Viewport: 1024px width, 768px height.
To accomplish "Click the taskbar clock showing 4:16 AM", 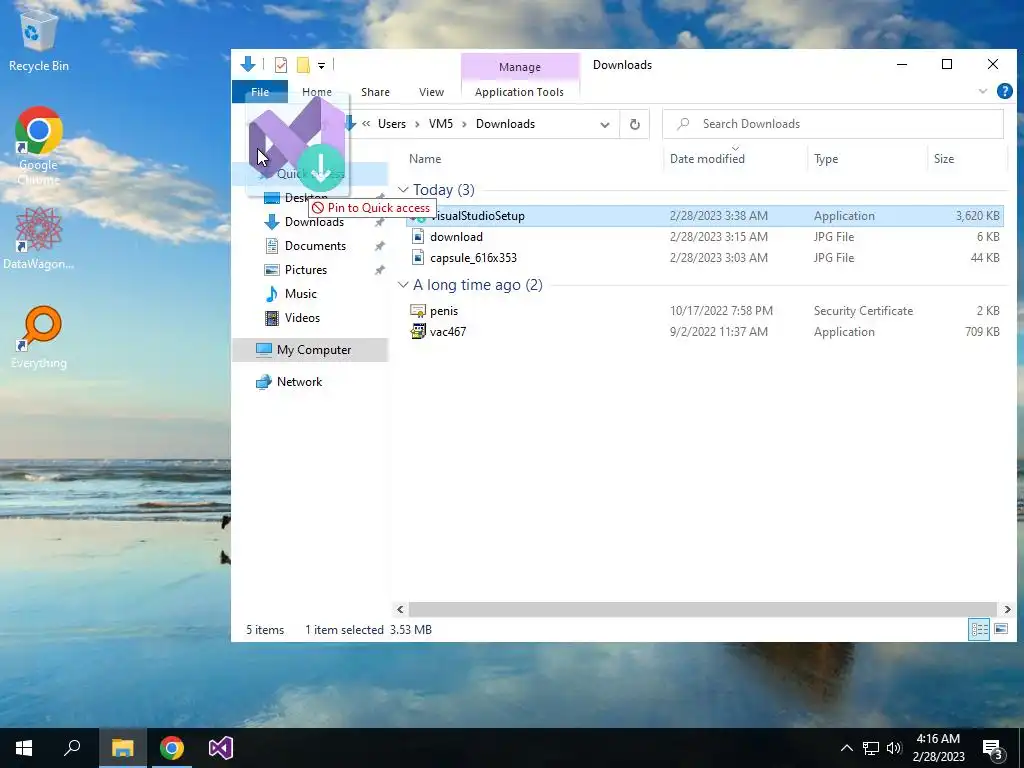I will 938,748.
